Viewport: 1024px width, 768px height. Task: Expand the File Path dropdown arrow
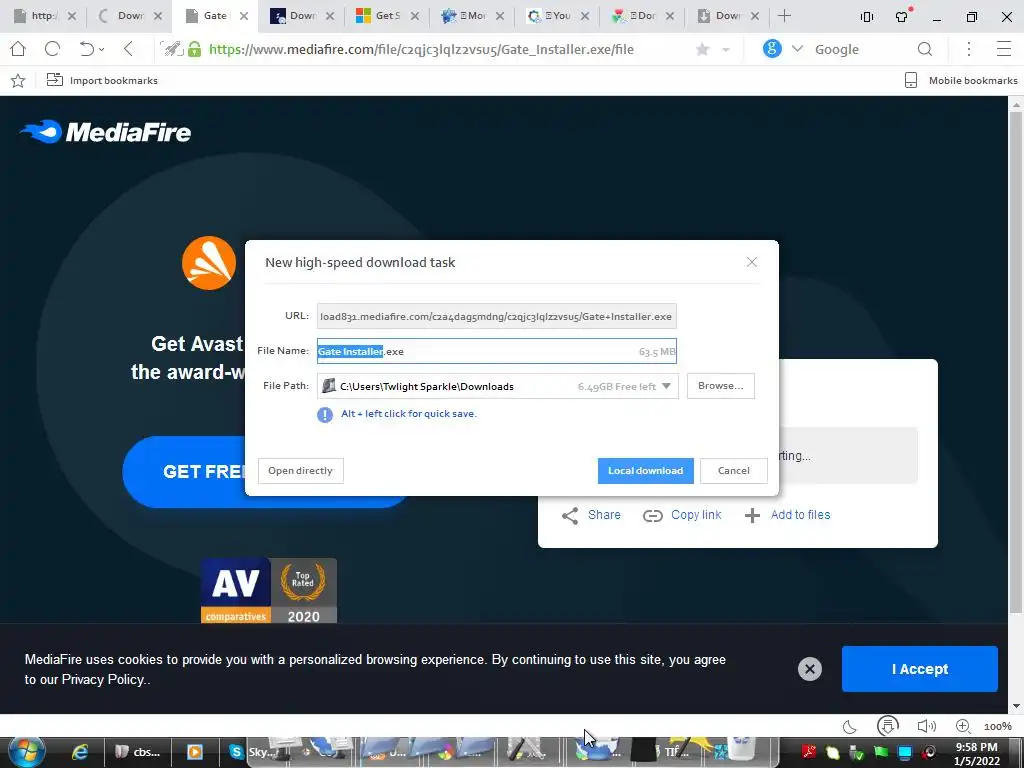(x=666, y=386)
